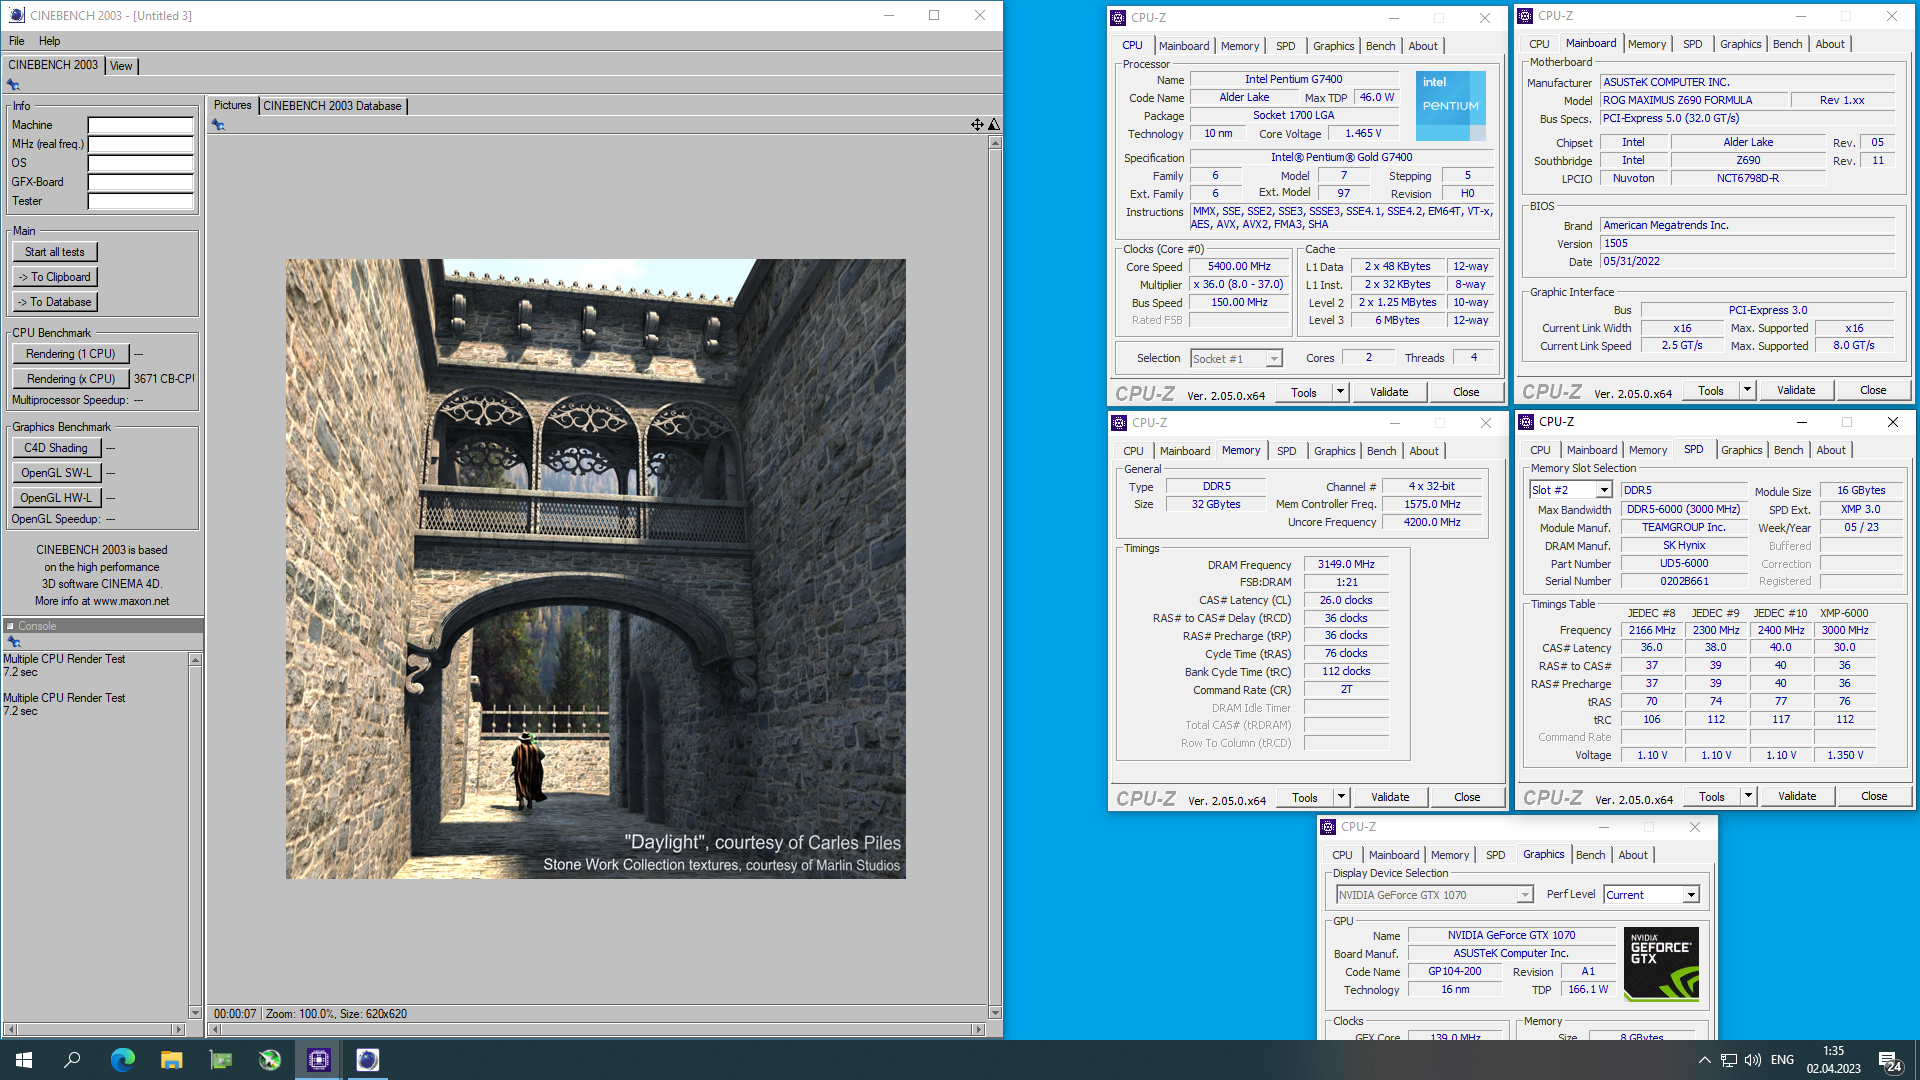
Task: Open the Windows Start menu
Action: (24, 1060)
